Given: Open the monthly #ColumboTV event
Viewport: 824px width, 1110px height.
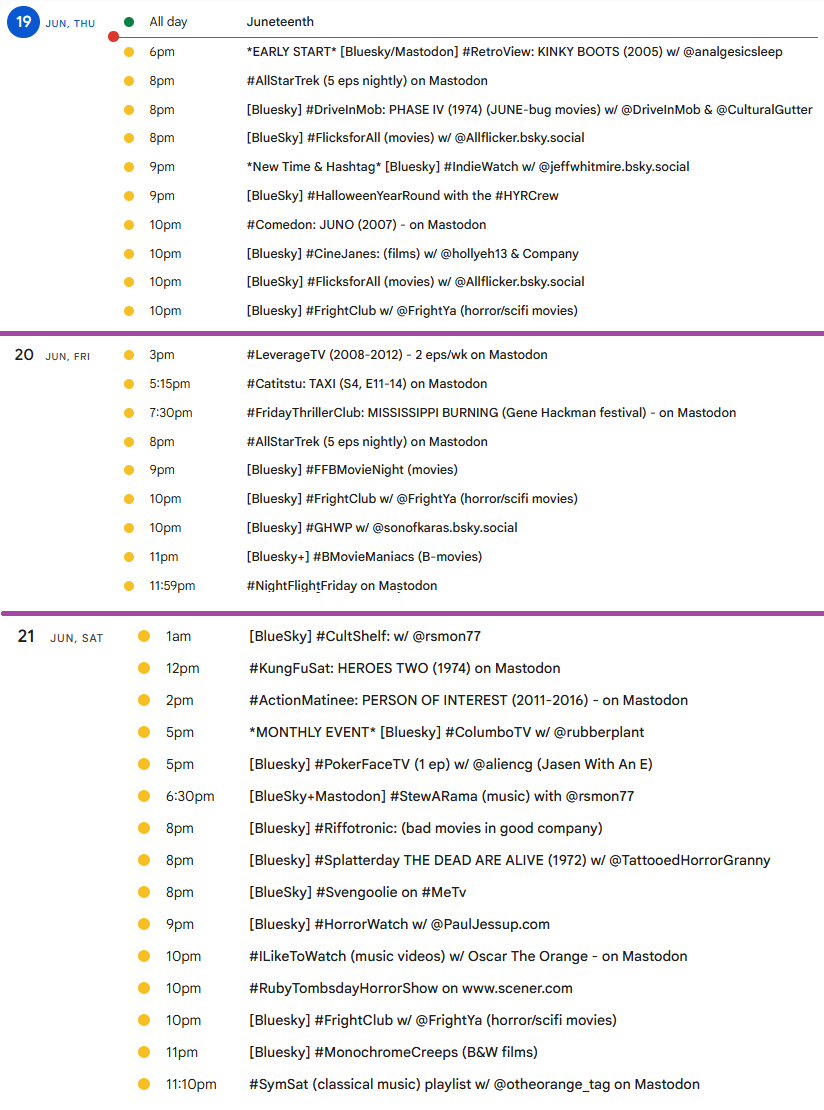Looking at the screenshot, I should [446, 733].
